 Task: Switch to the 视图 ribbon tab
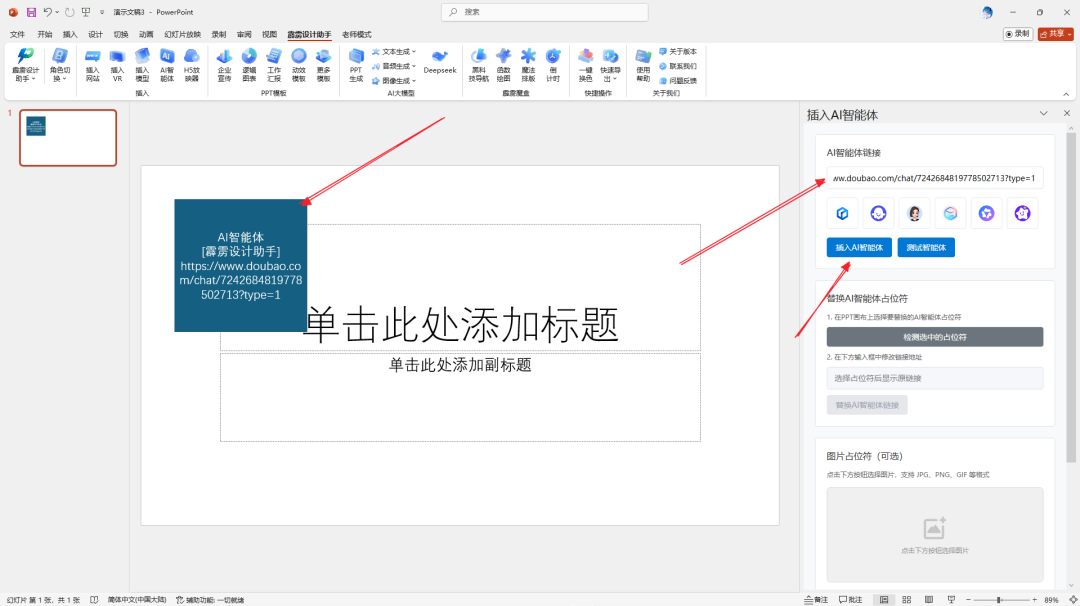[269, 34]
